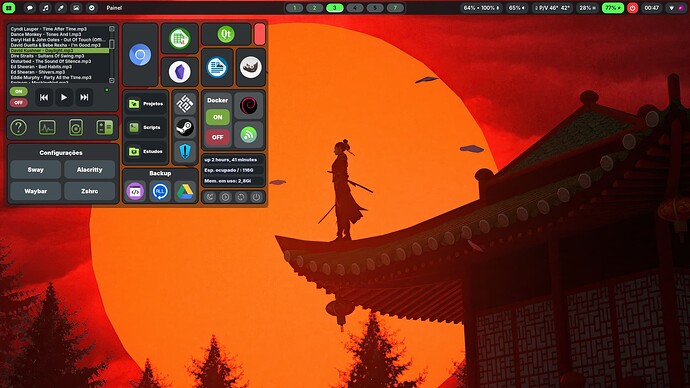Screen dimensions: 690x388
Task: Click the playlist scrollbar up arrow
Action: click(112, 29)
